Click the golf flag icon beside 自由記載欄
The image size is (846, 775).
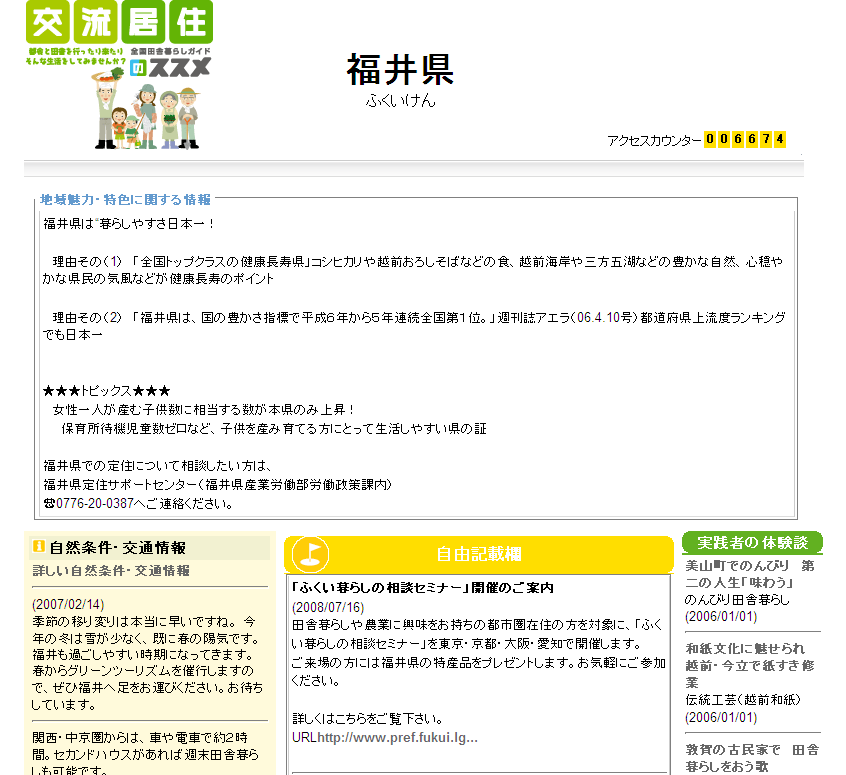(x=310, y=554)
